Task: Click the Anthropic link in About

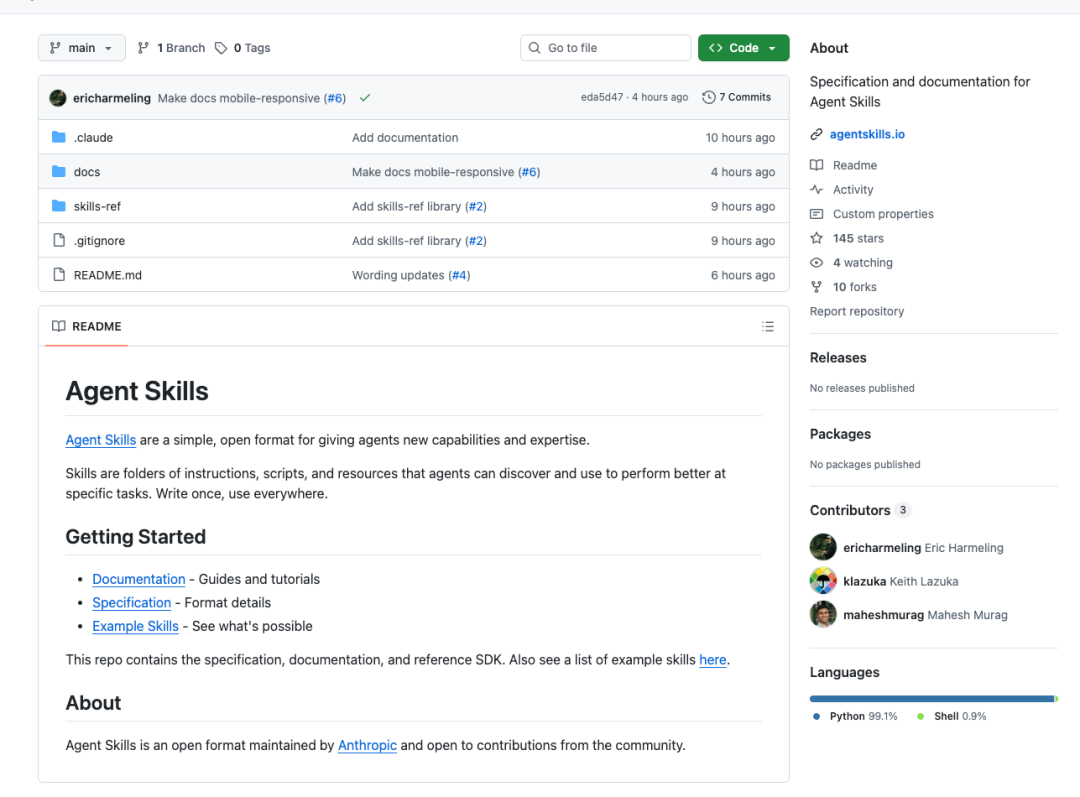Action: pos(367,746)
